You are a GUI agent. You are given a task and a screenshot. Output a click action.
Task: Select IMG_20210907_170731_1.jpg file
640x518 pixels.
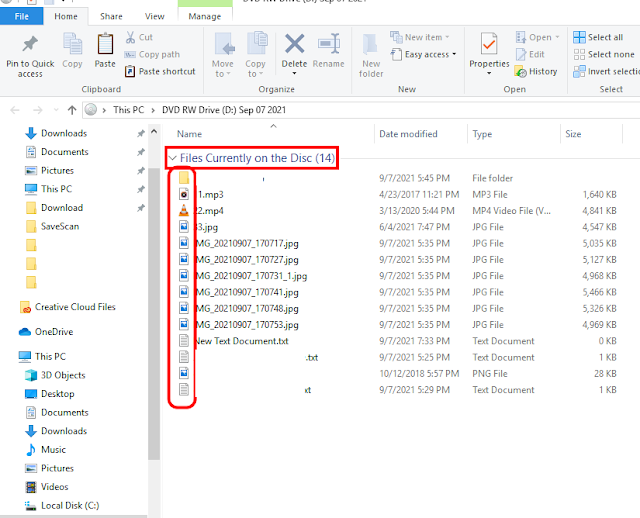(x=243, y=276)
